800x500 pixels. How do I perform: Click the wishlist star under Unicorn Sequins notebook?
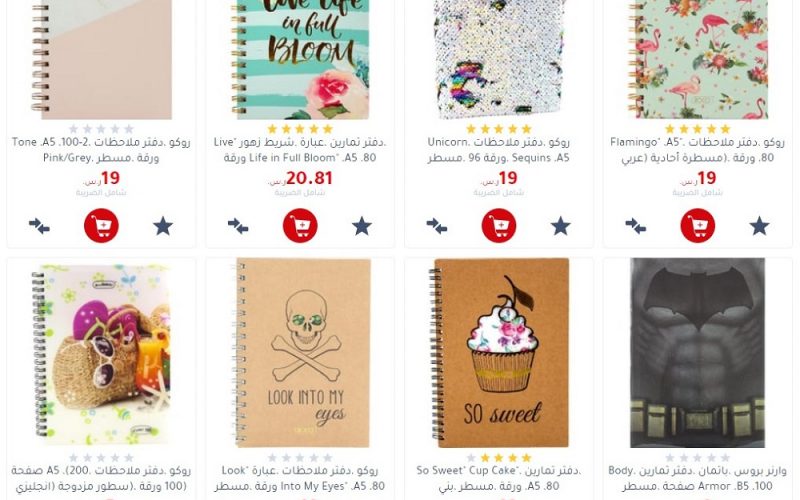[x=560, y=226]
